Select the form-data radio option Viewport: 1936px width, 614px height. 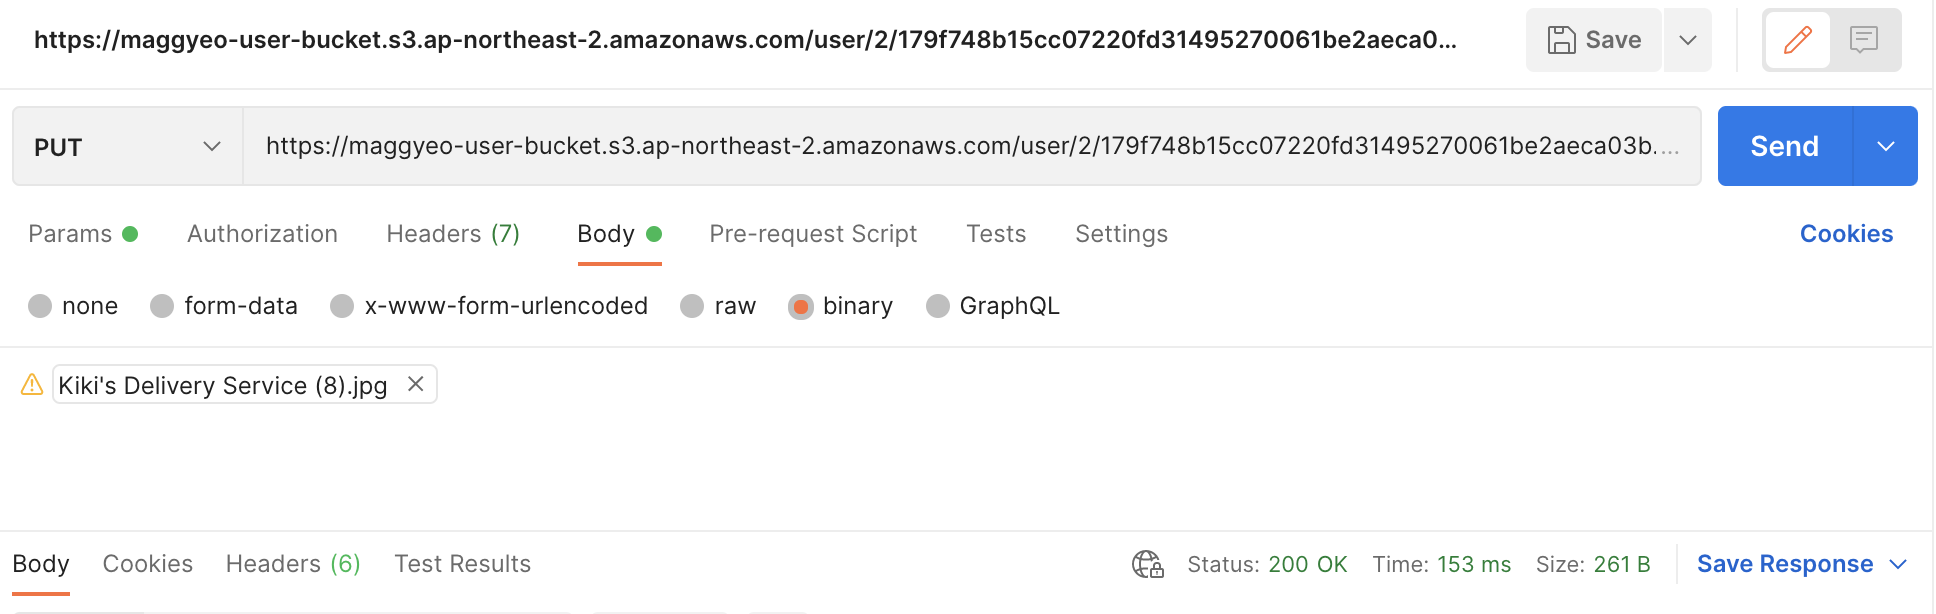[162, 306]
